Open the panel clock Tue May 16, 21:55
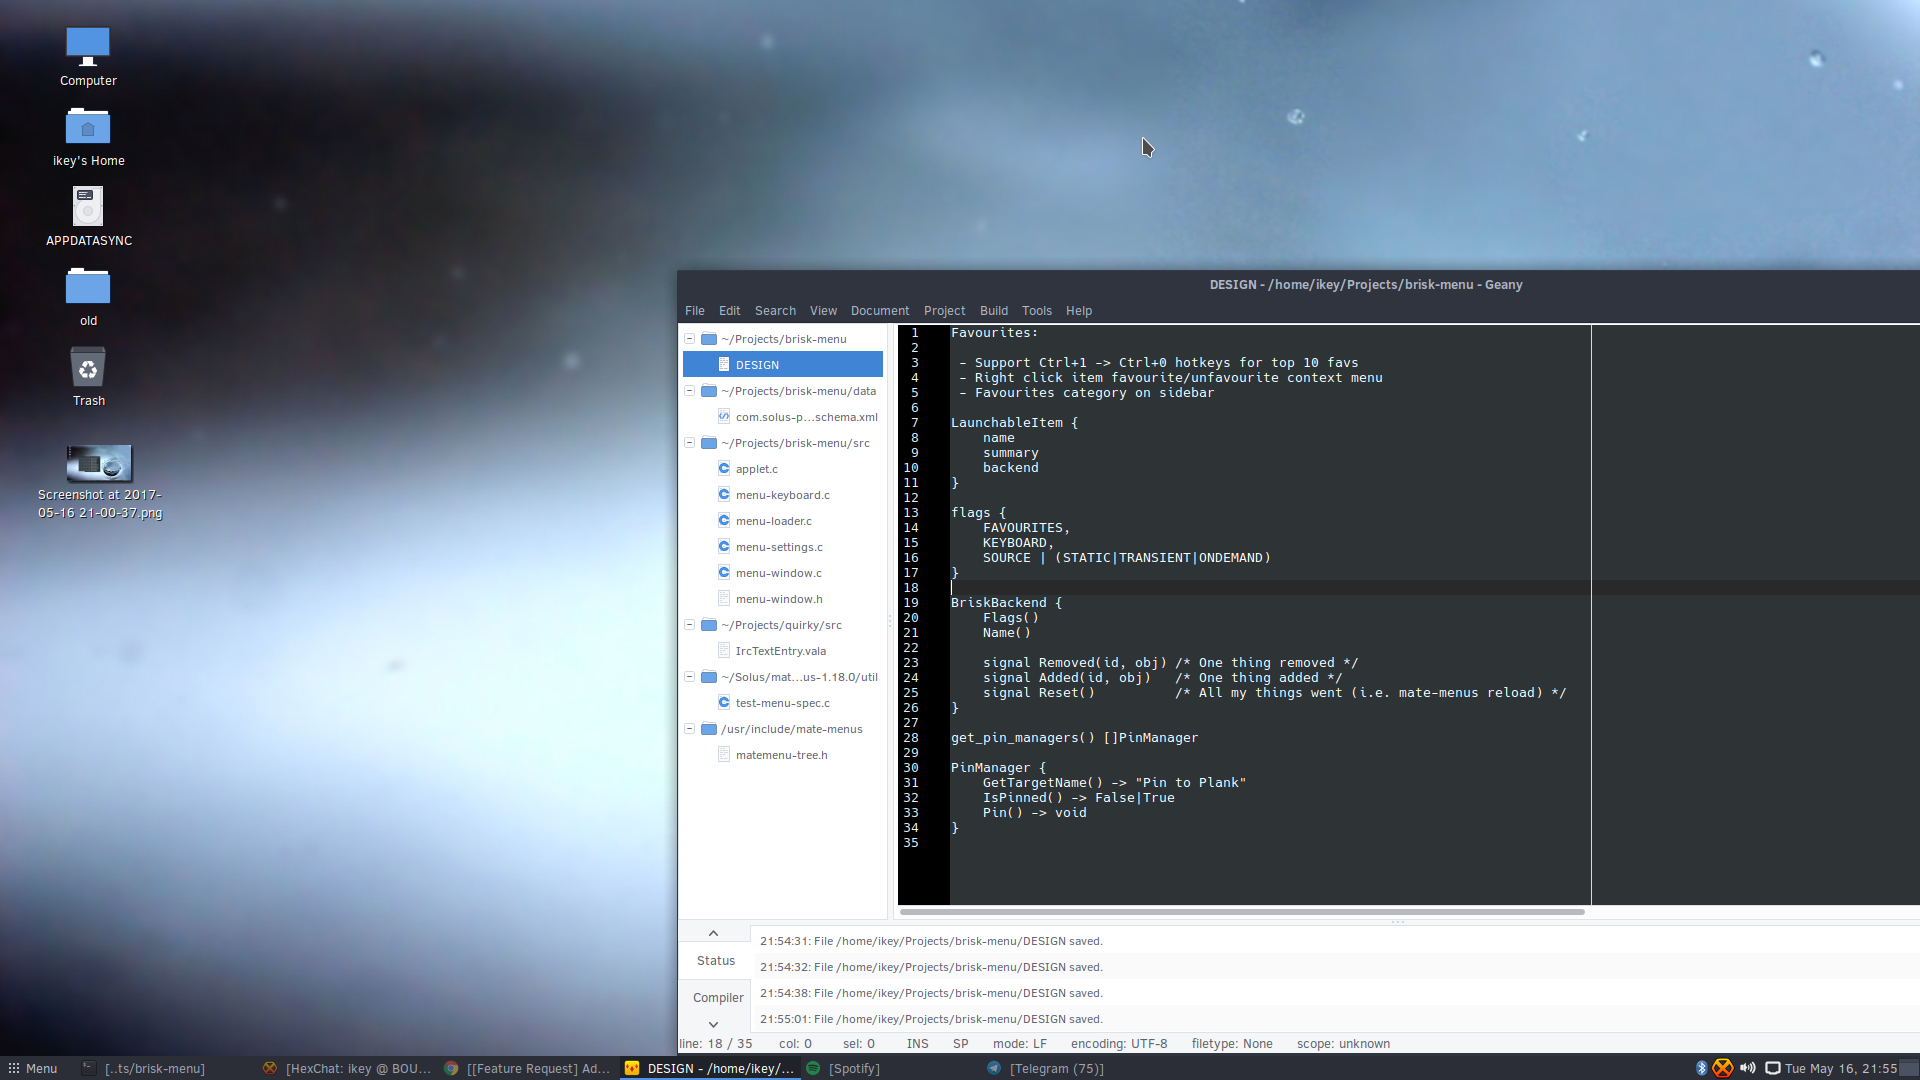 click(x=1840, y=1068)
